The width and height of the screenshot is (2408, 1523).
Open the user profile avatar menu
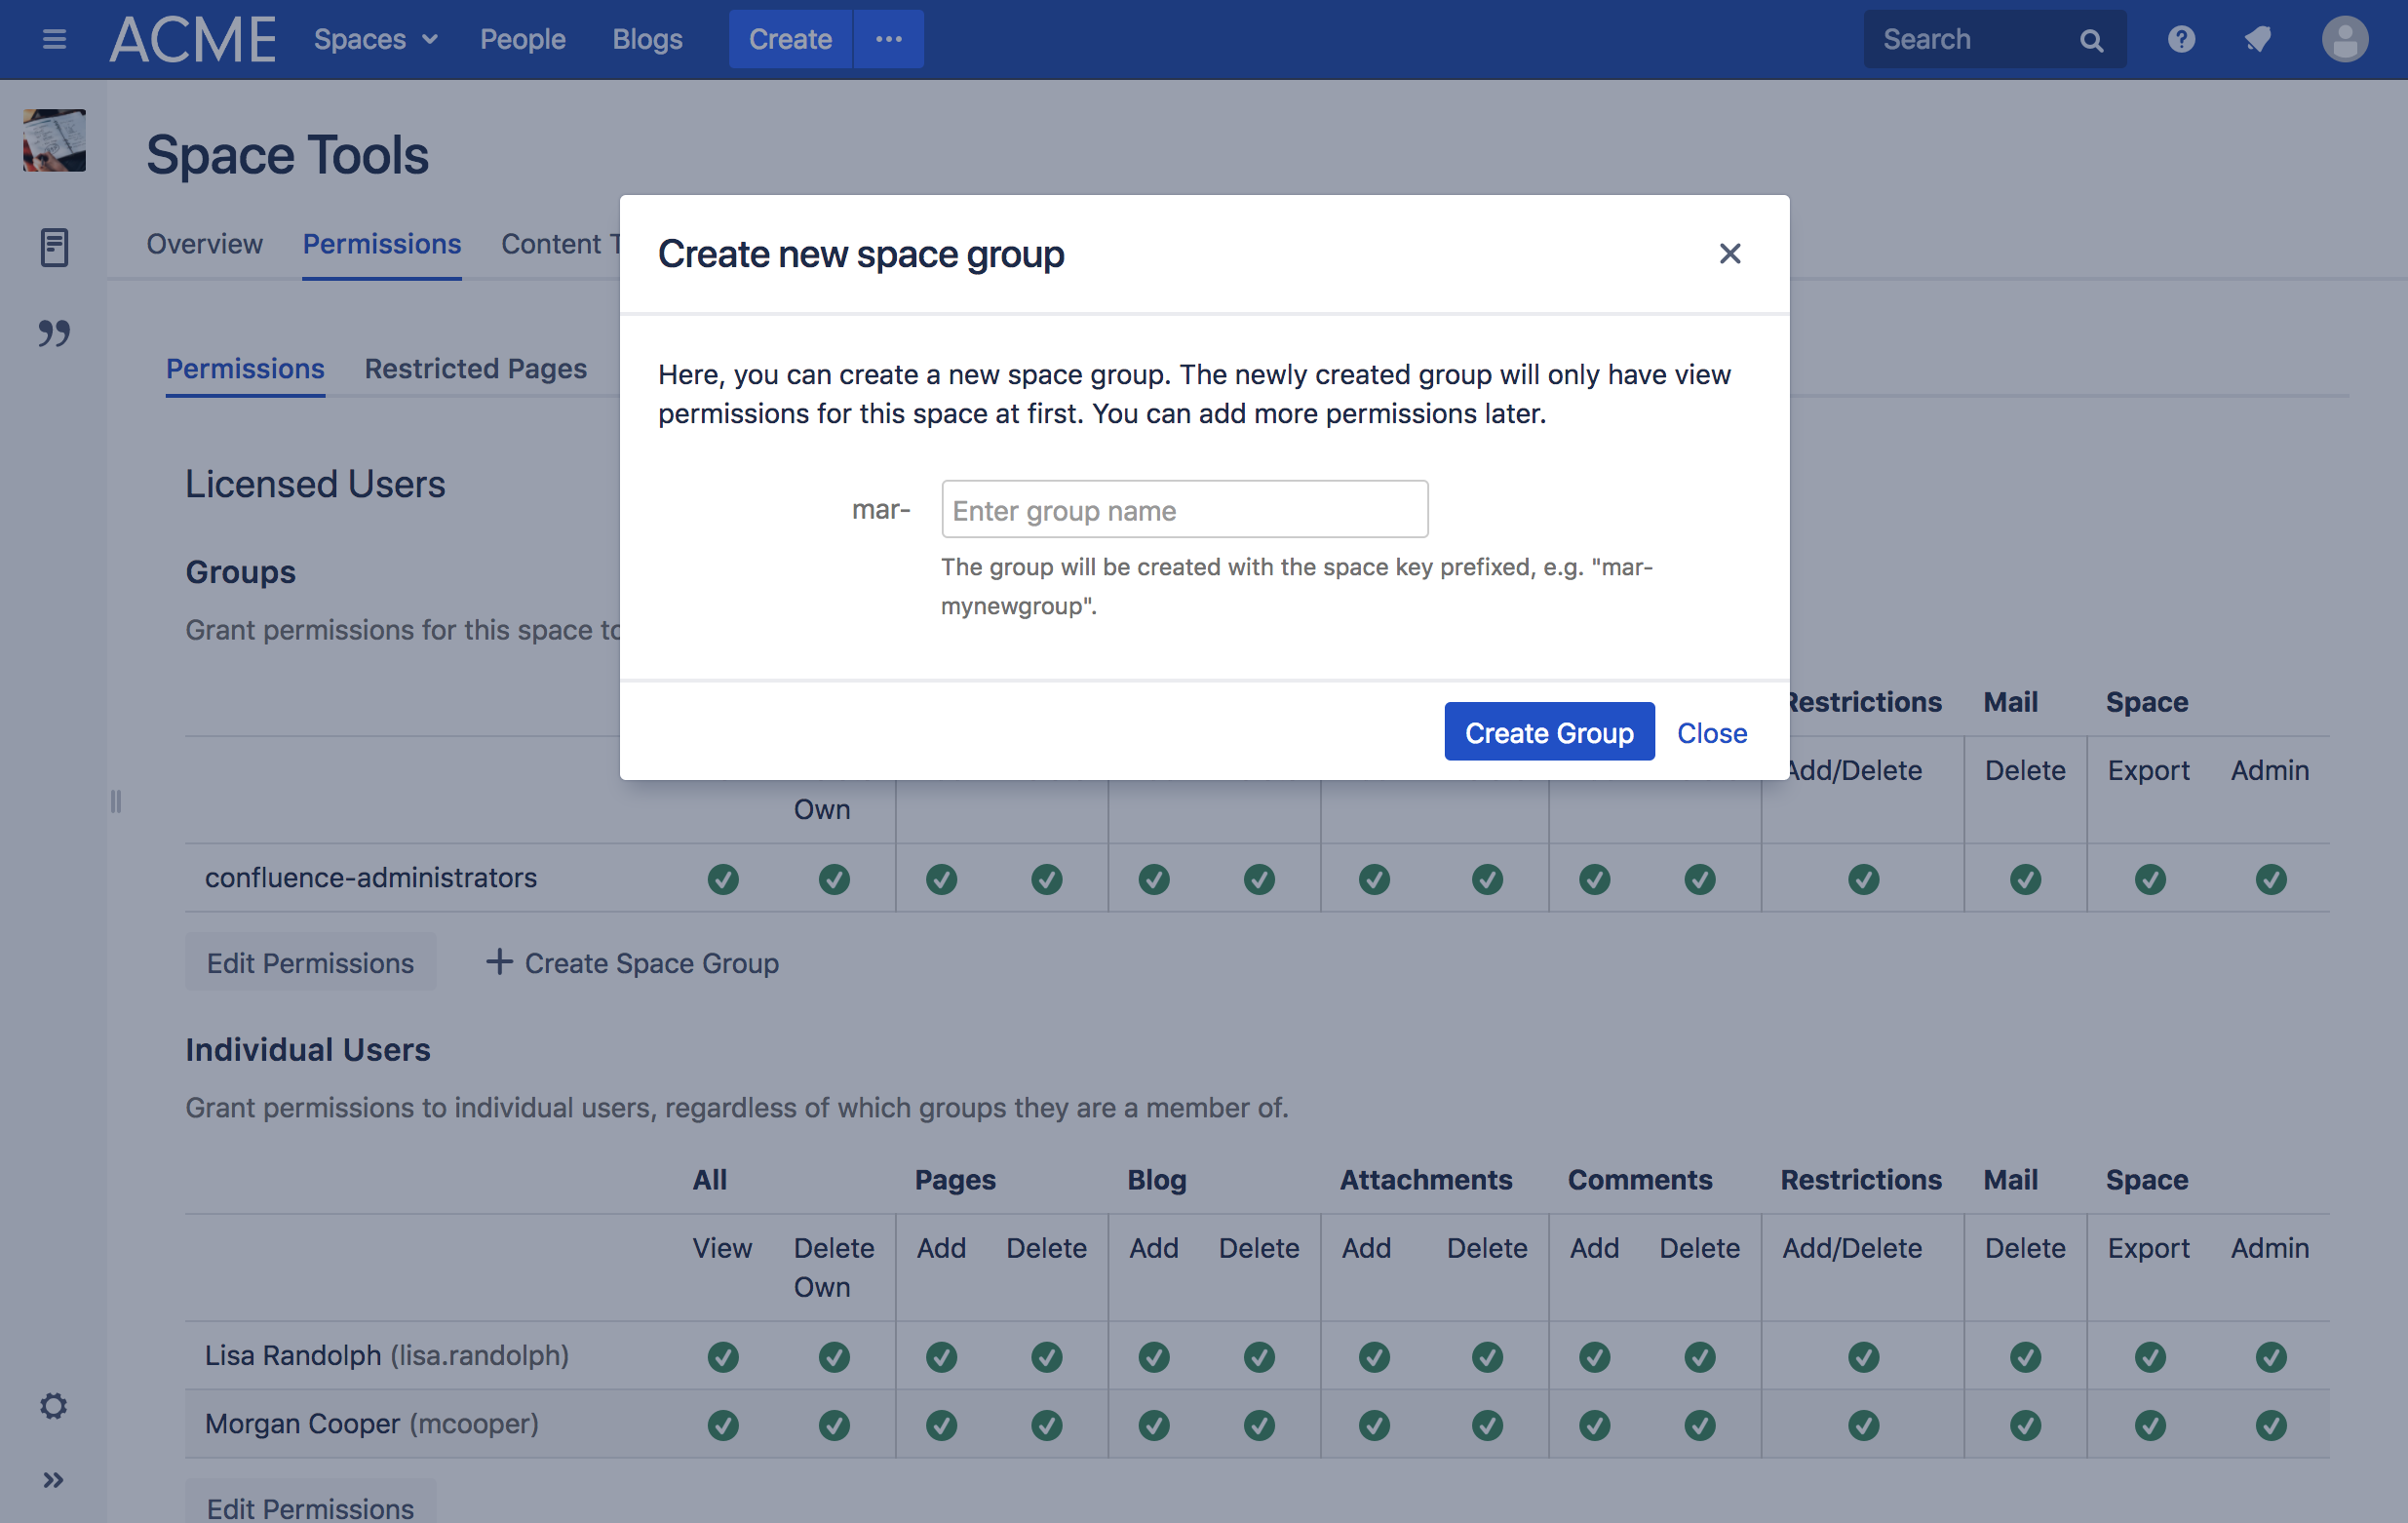(x=2343, y=39)
